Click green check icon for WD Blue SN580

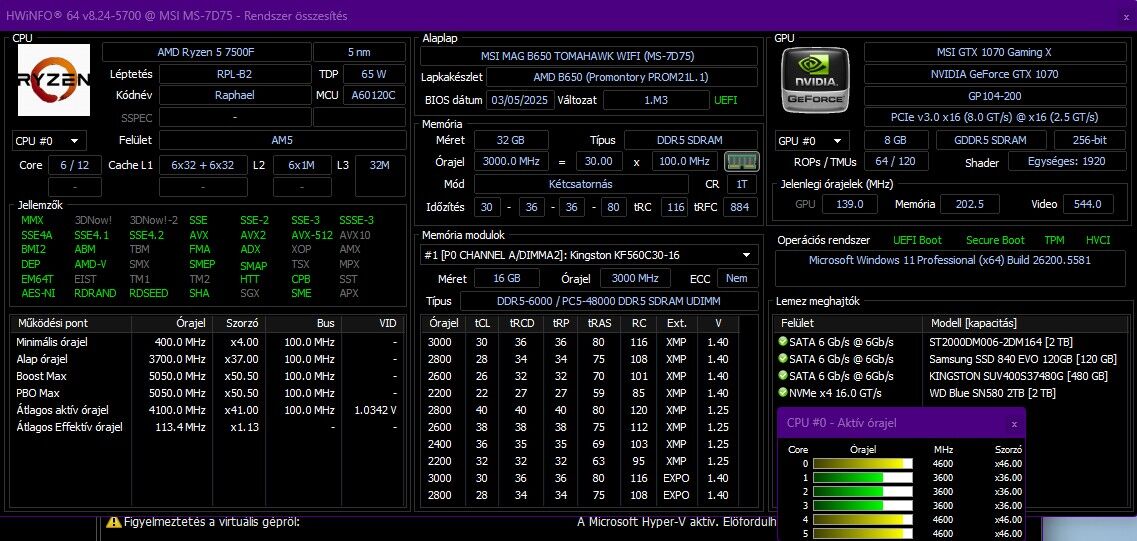[782, 392]
